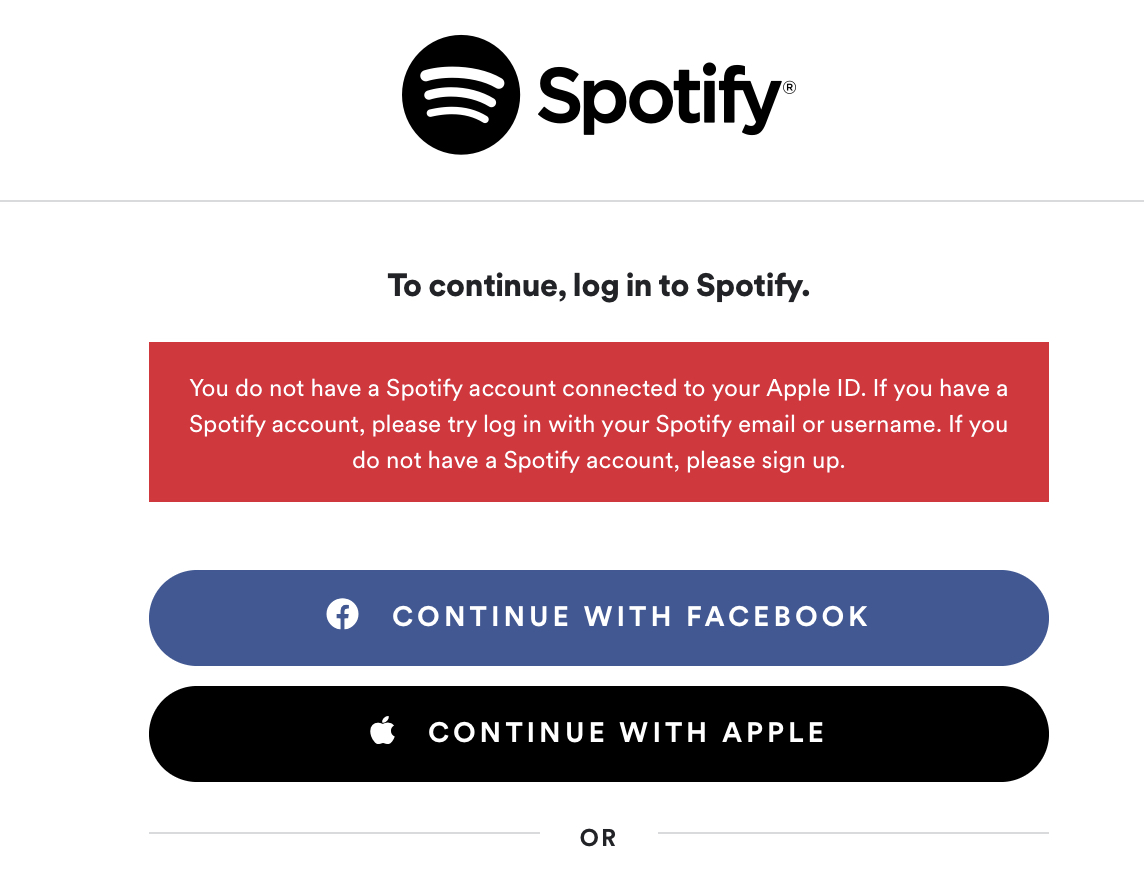Image resolution: width=1144 pixels, height=882 pixels.
Task: Click the circular Spotify logo icon
Action: pos(460,95)
